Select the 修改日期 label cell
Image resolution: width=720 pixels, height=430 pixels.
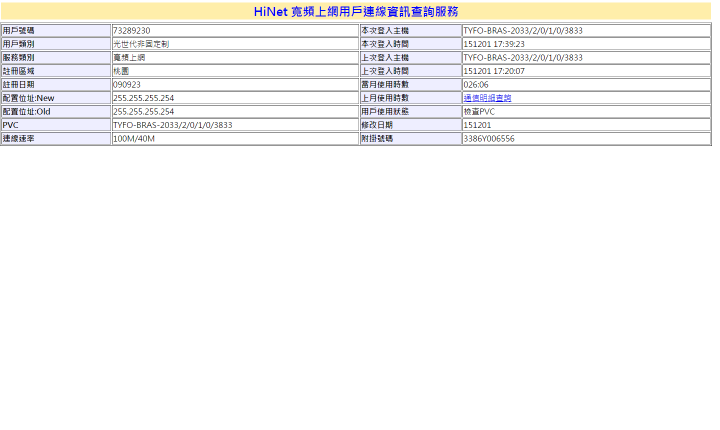click(411, 125)
